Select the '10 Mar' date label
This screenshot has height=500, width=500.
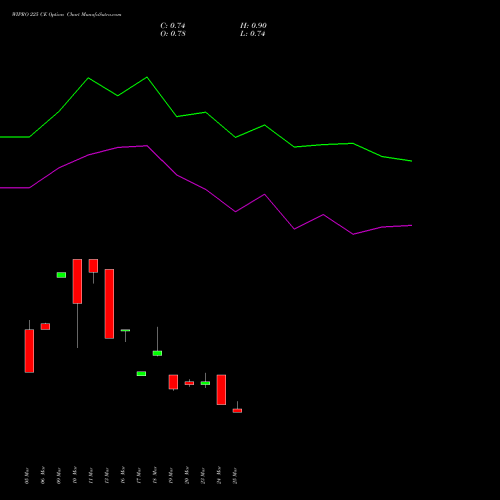(x=75, y=476)
